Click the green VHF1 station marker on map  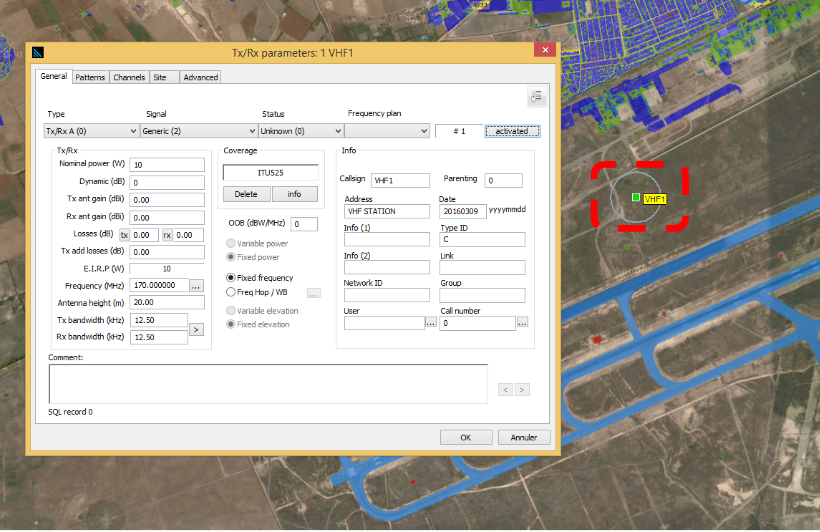pos(635,198)
